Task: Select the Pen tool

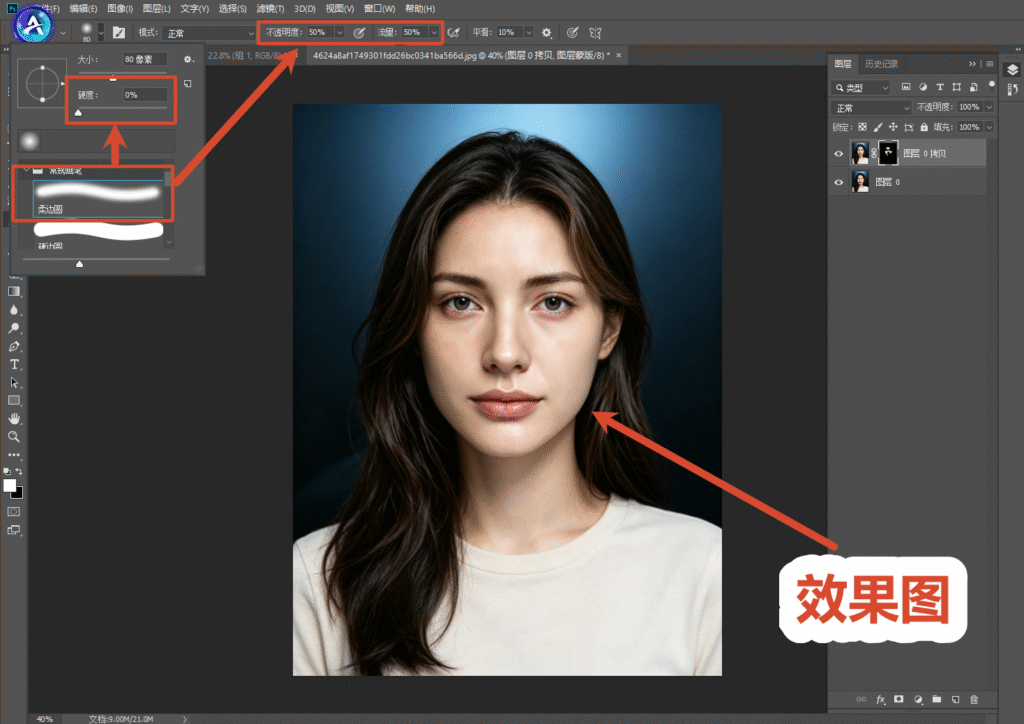Action: point(14,346)
